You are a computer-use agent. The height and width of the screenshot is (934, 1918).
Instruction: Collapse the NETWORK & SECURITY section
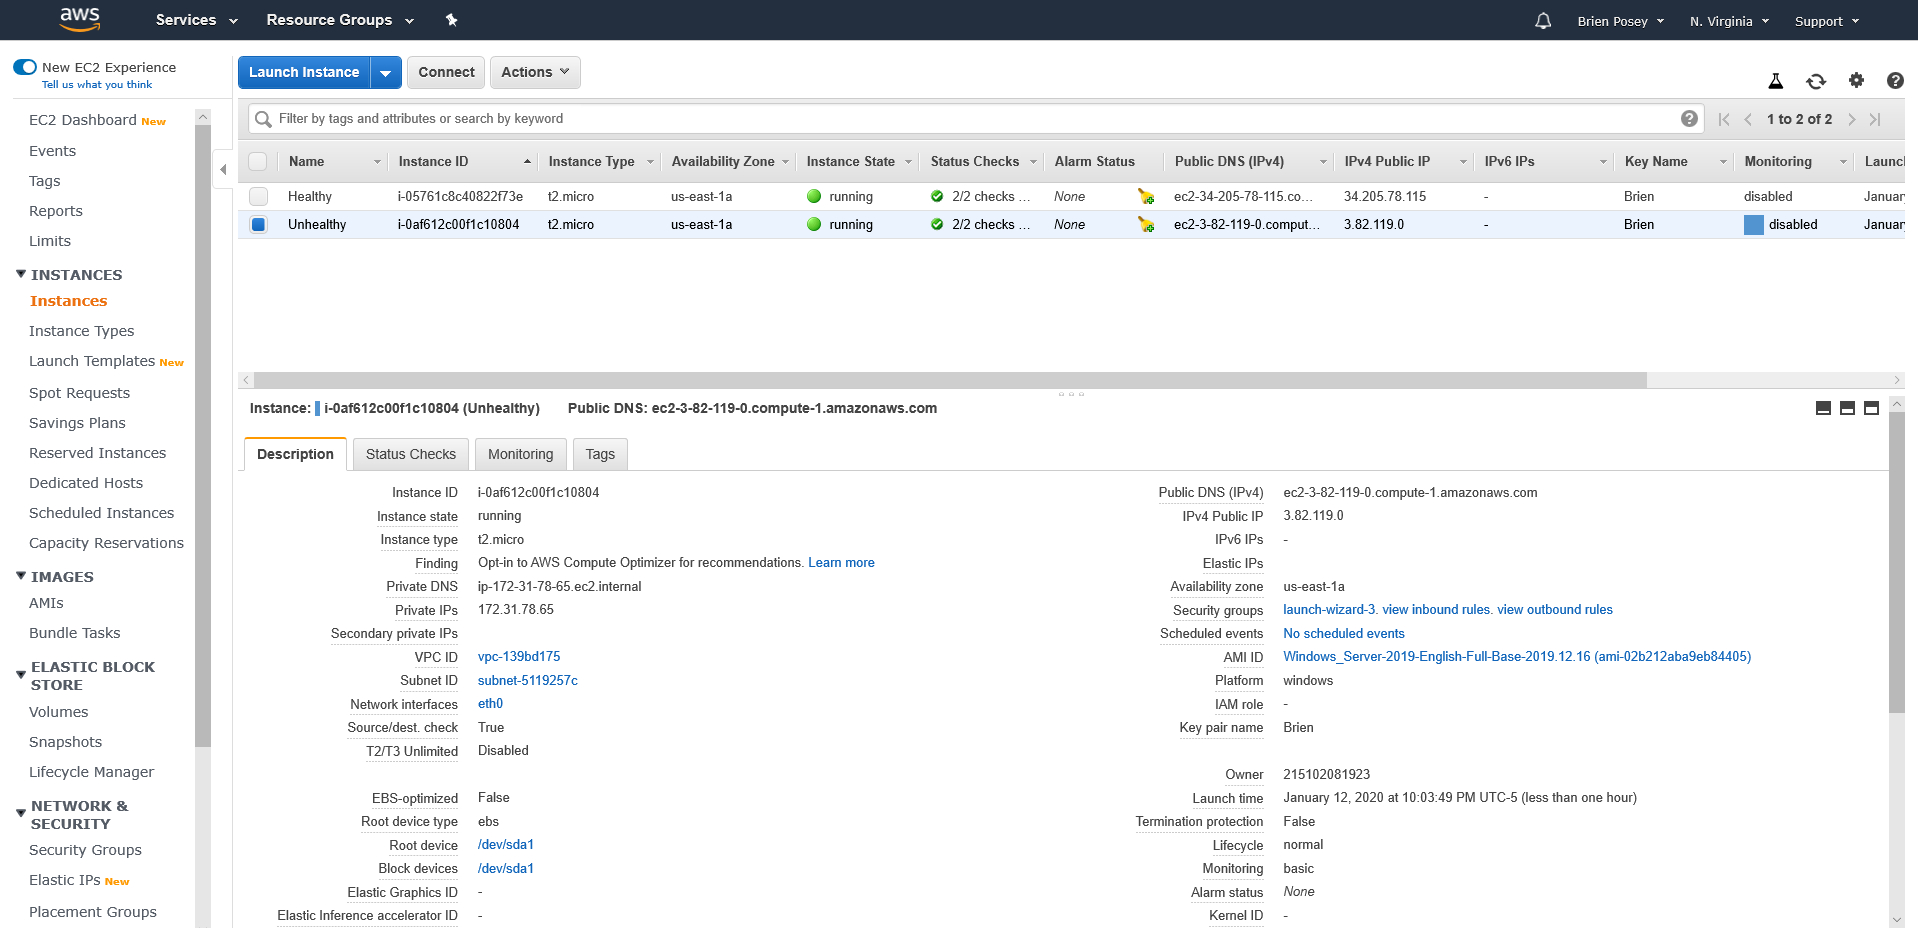point(21,814)
